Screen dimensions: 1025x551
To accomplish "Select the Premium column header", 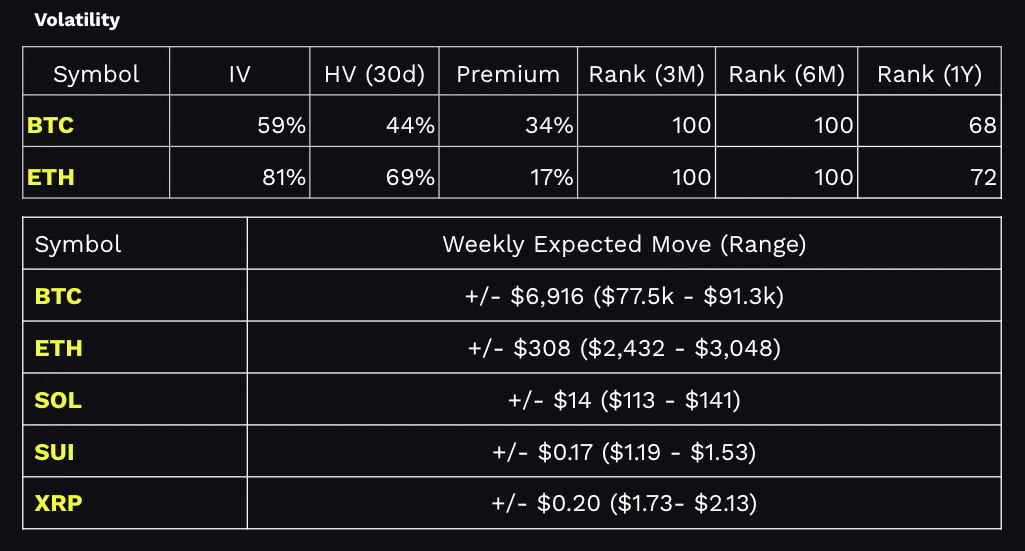I will point(508,74).
